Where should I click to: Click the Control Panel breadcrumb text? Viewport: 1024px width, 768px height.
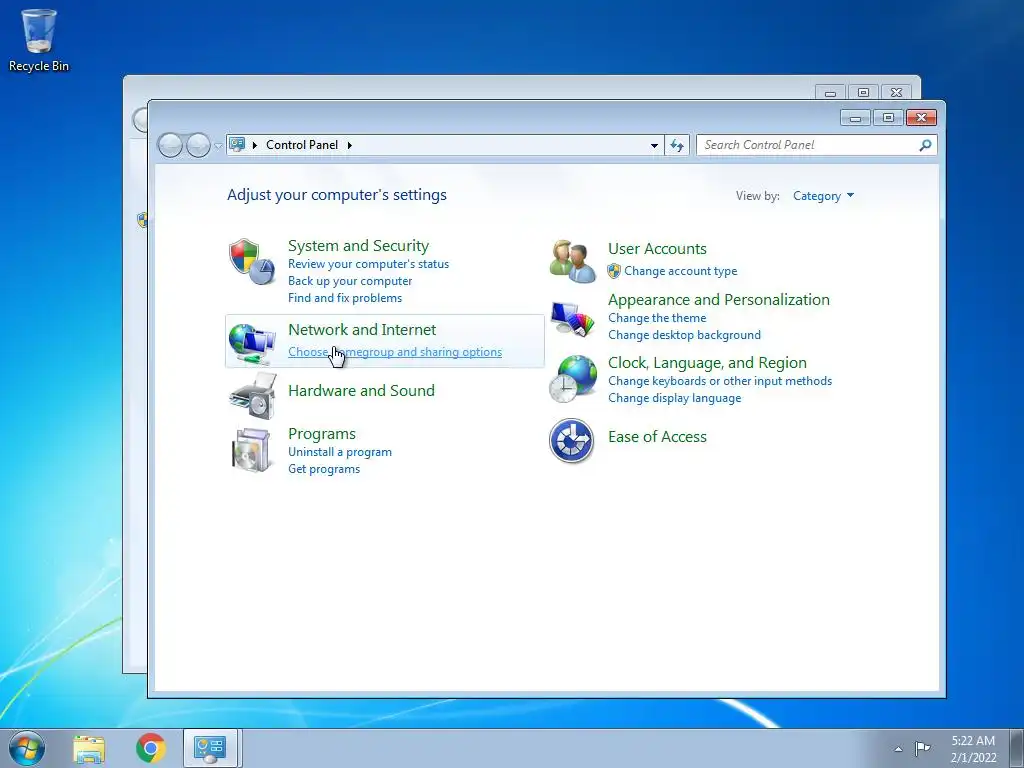point(302,145)
